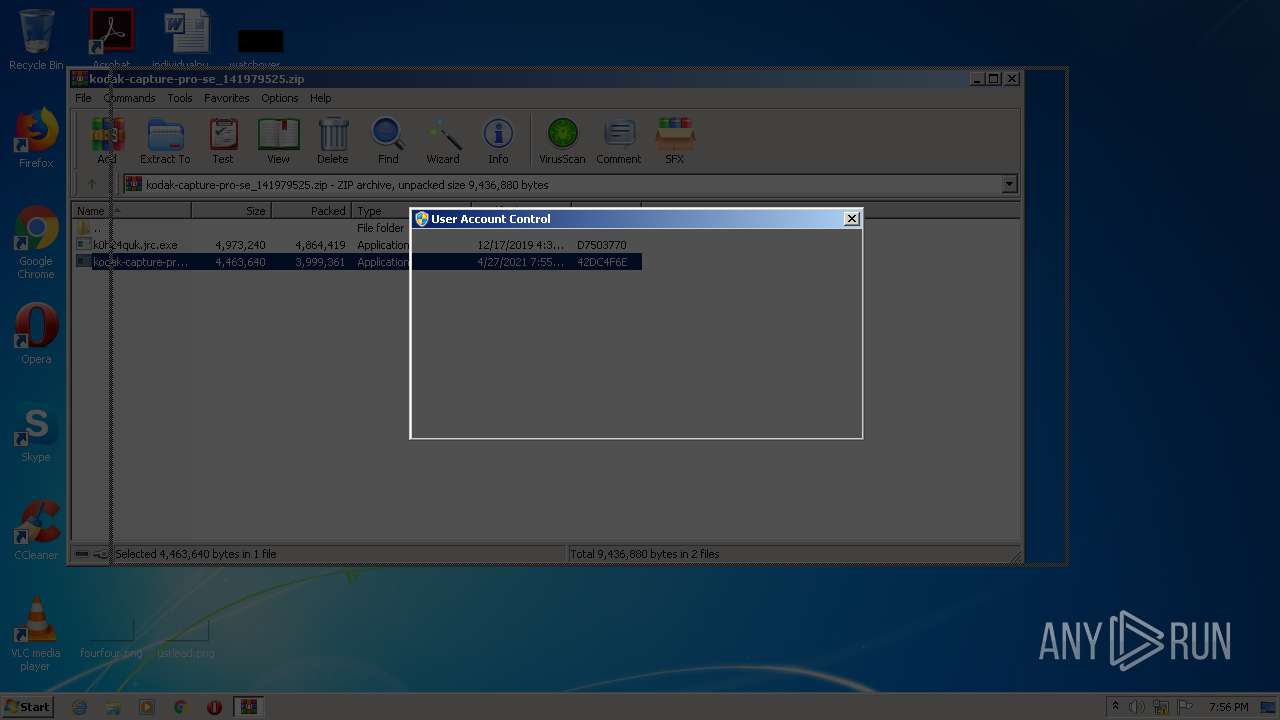
Task: Open the Options menu
Action: (x=280, y=98)
